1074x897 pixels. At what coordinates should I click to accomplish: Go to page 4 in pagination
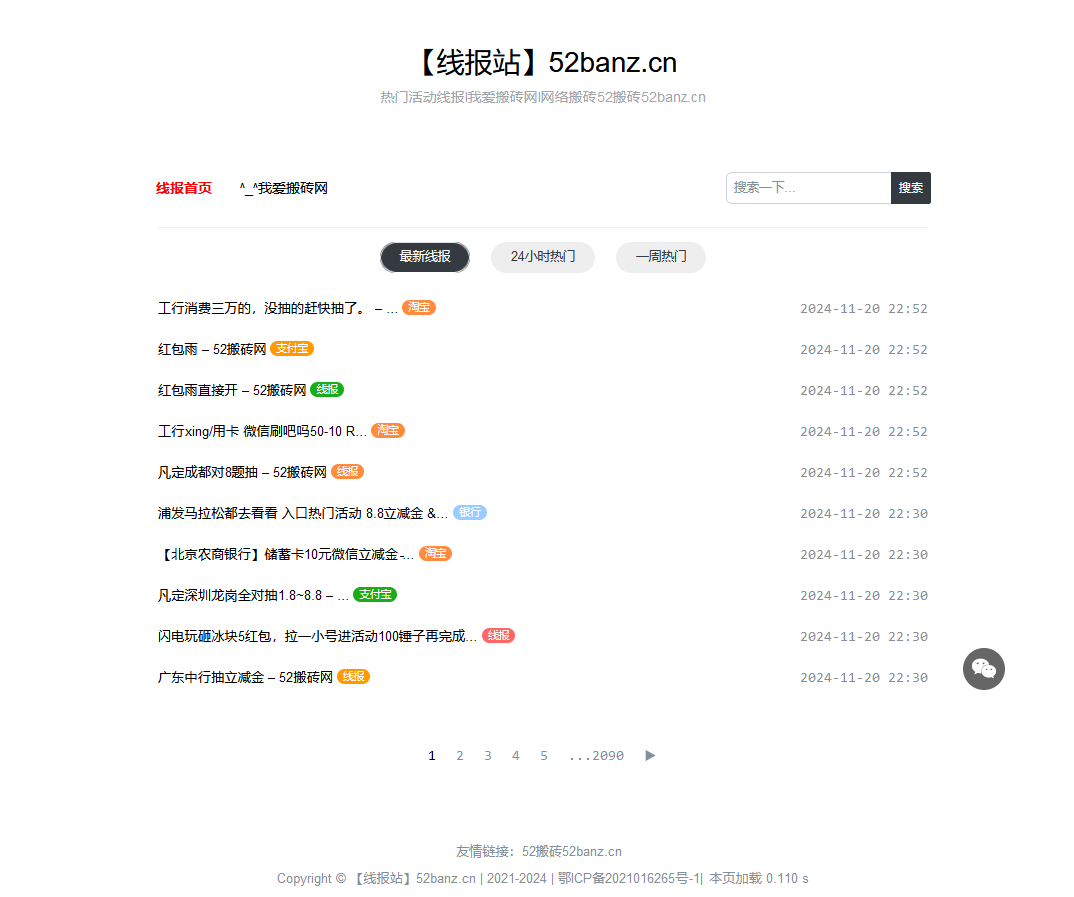coord(516,755)
